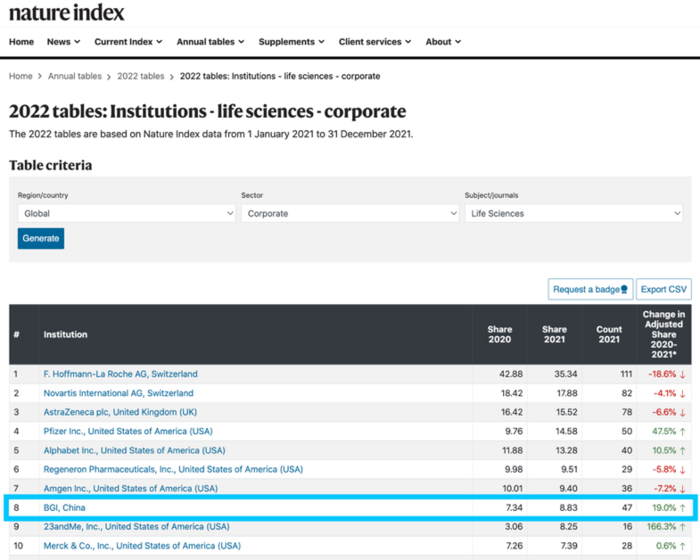Screen dimensions: 700x560
Task: Select Amgen's 10.01 share value
Action: [512, 488]
